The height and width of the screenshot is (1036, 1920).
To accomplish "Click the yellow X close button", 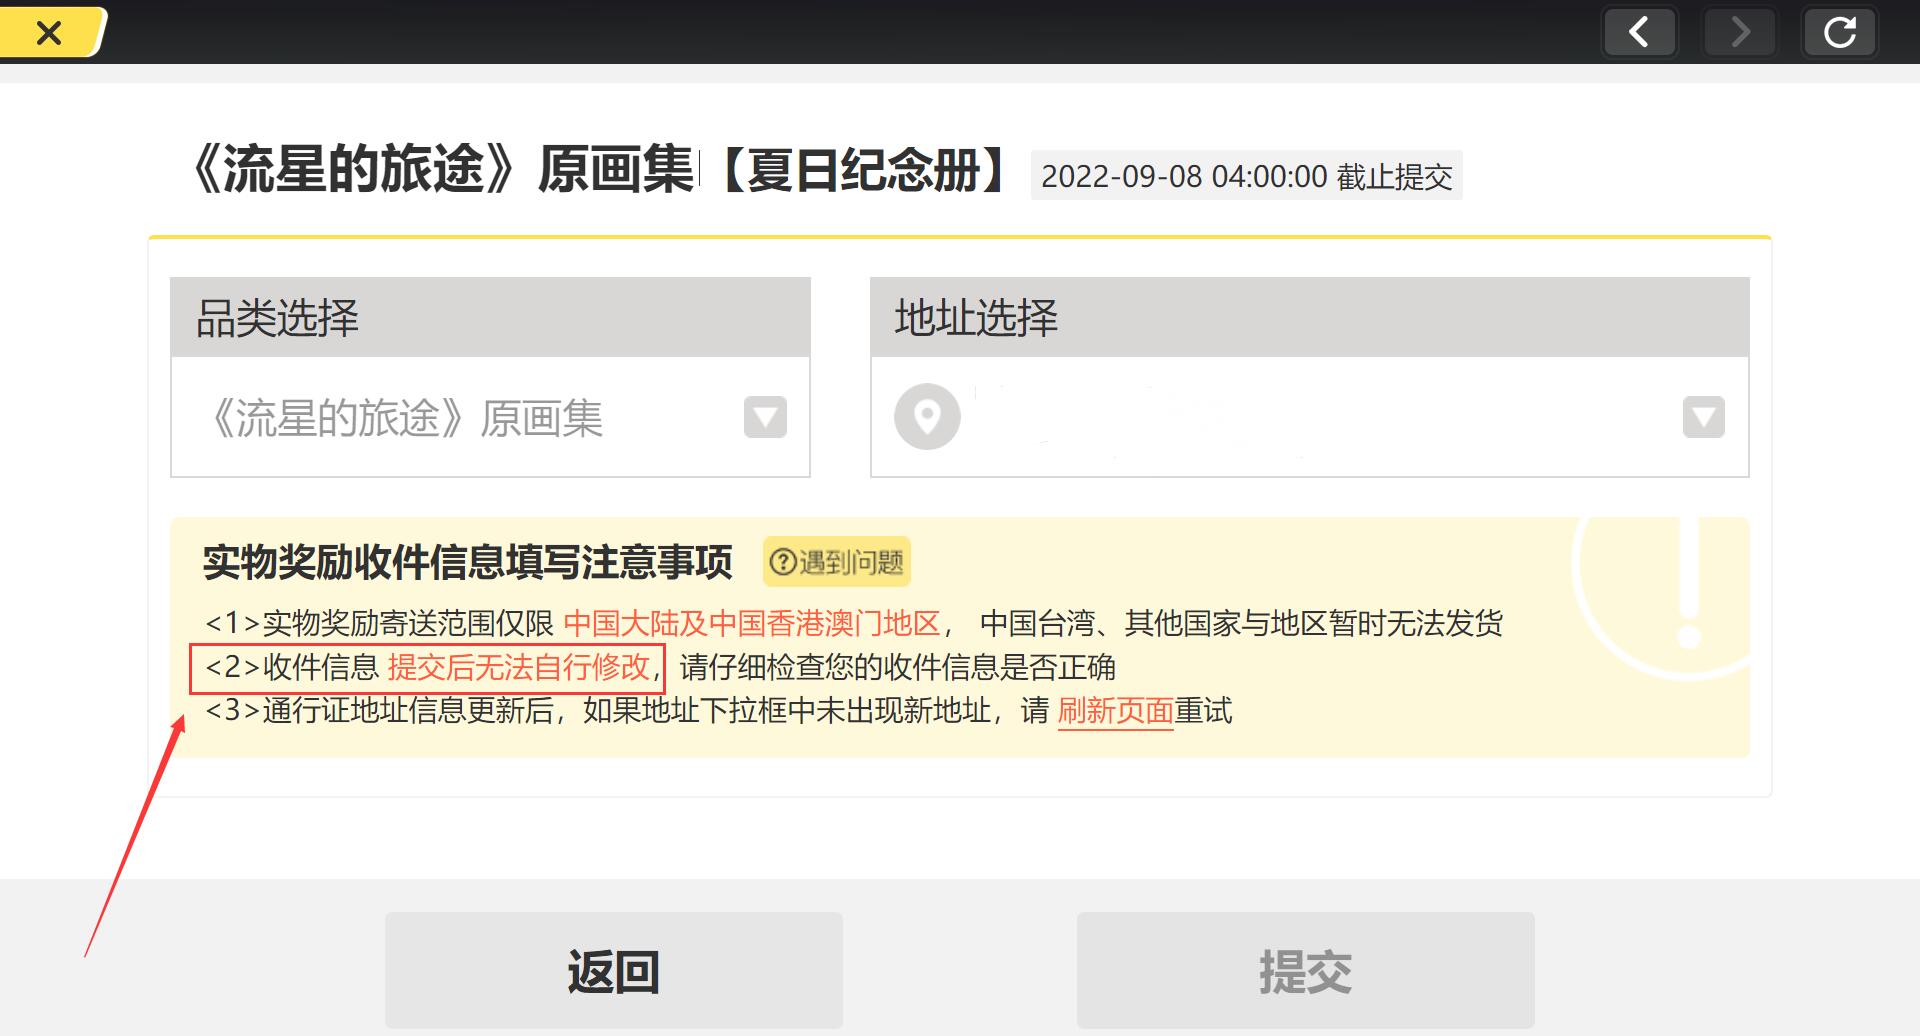I will [49, 32].
